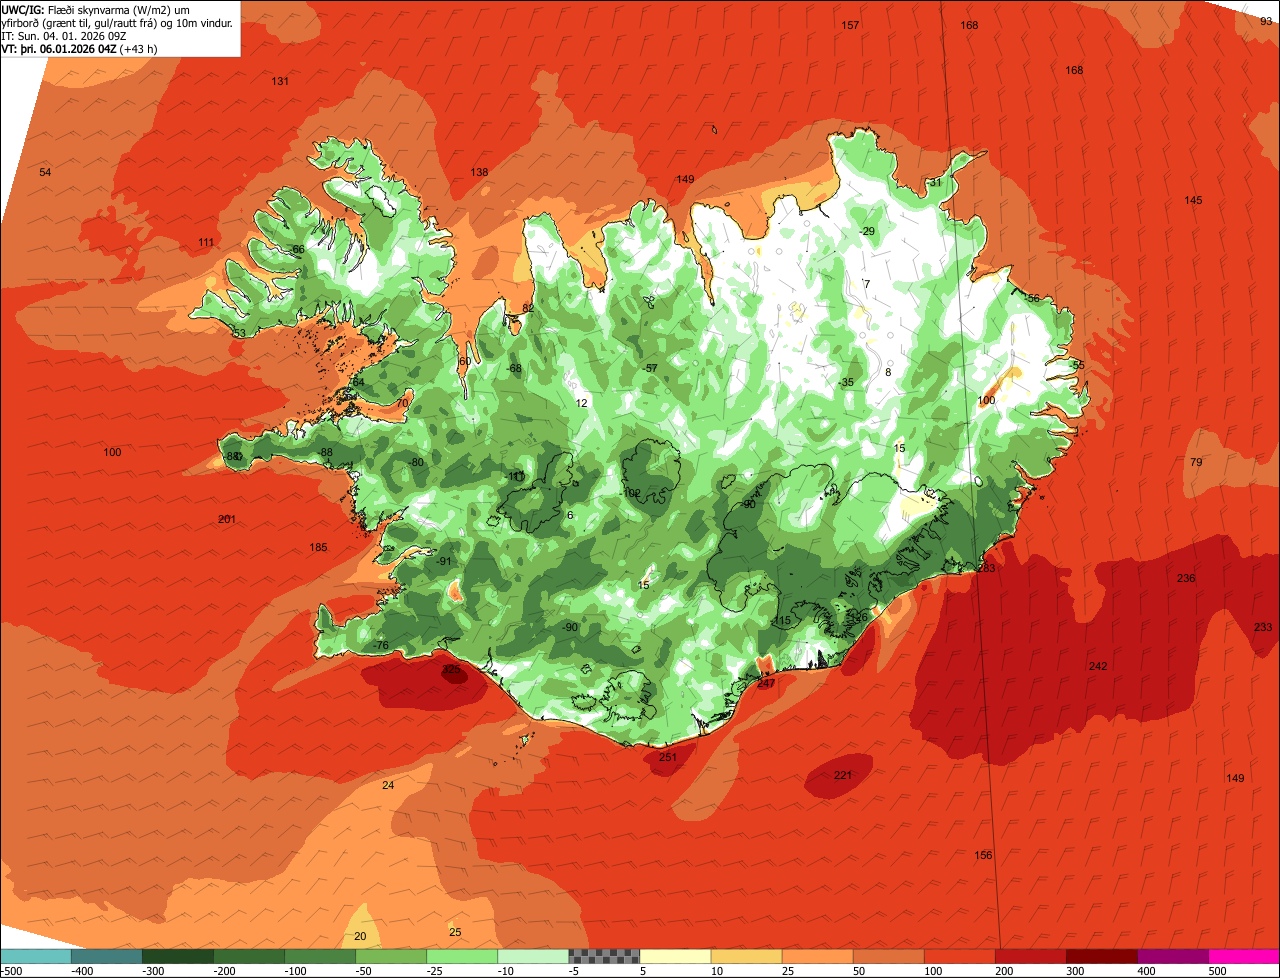Click the value 251 near the south coast

tap(667, 757)
